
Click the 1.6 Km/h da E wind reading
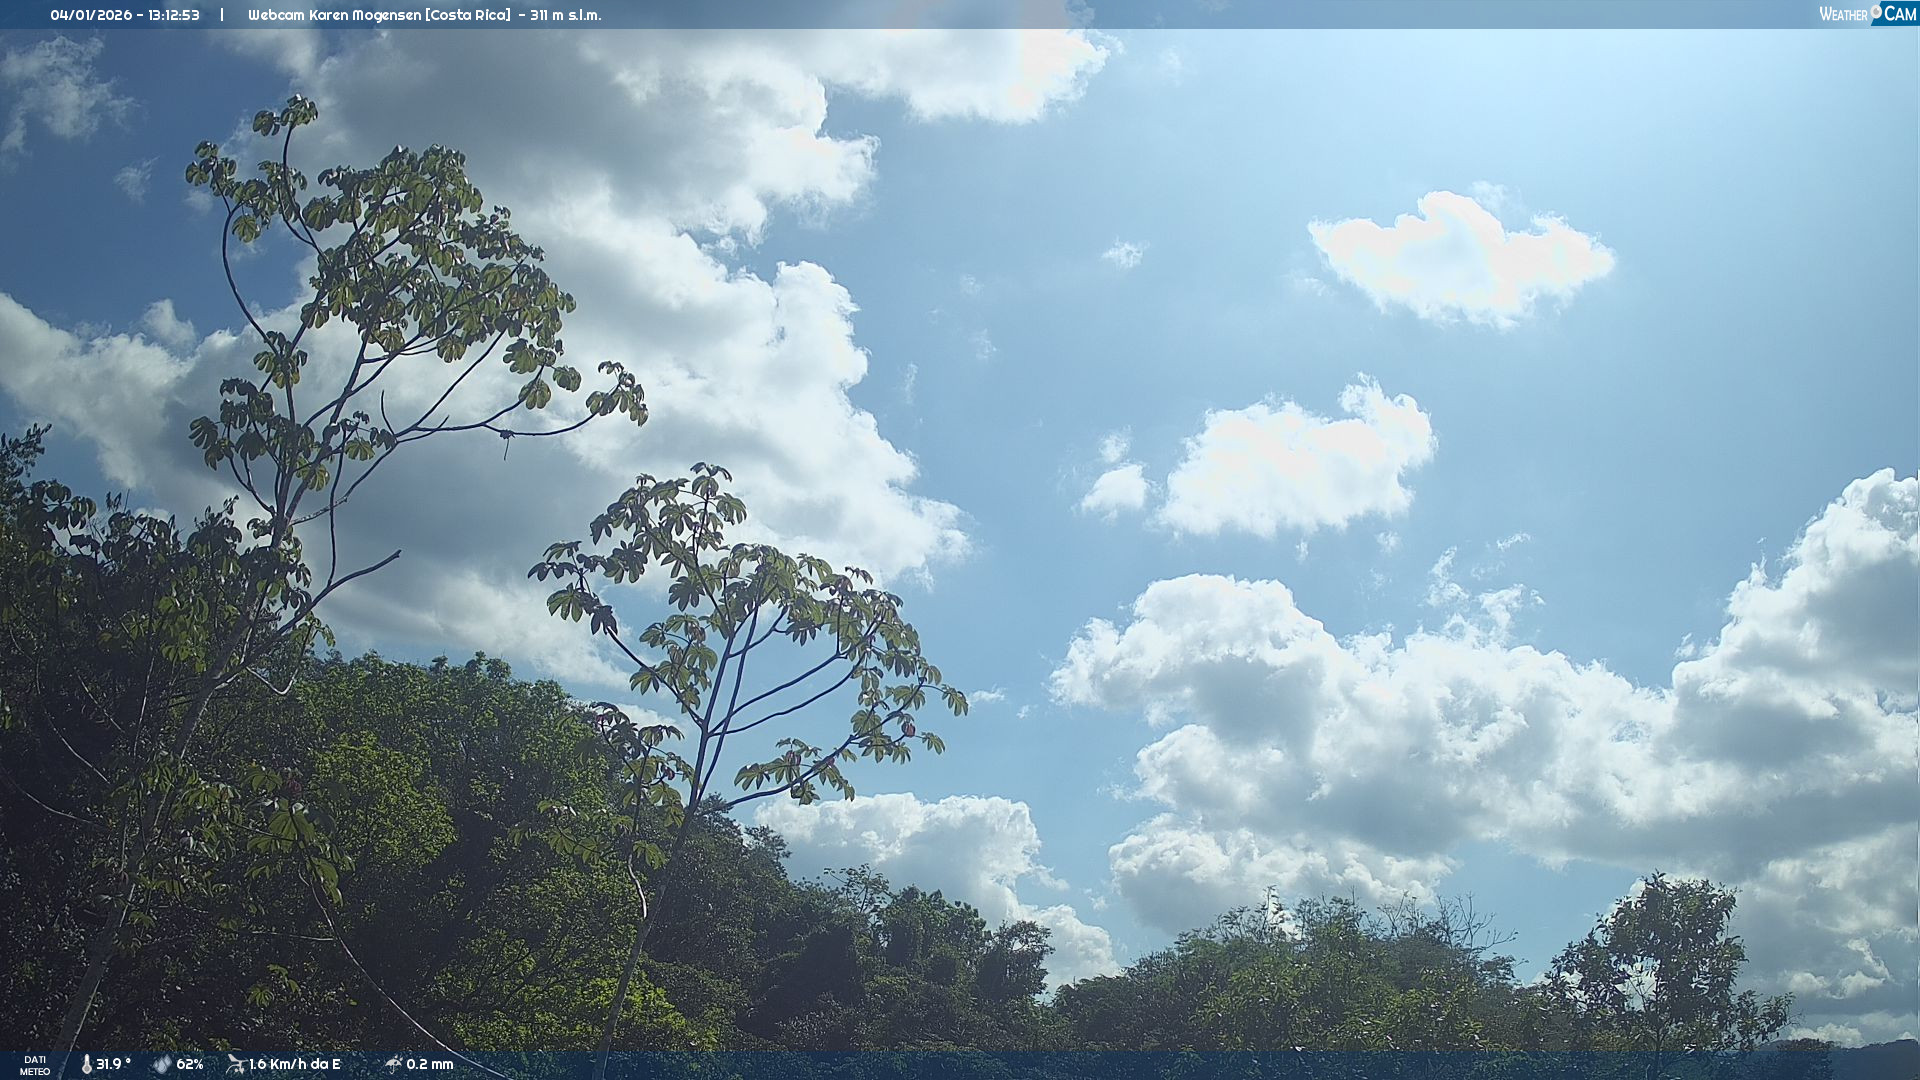coord(295,1065)
